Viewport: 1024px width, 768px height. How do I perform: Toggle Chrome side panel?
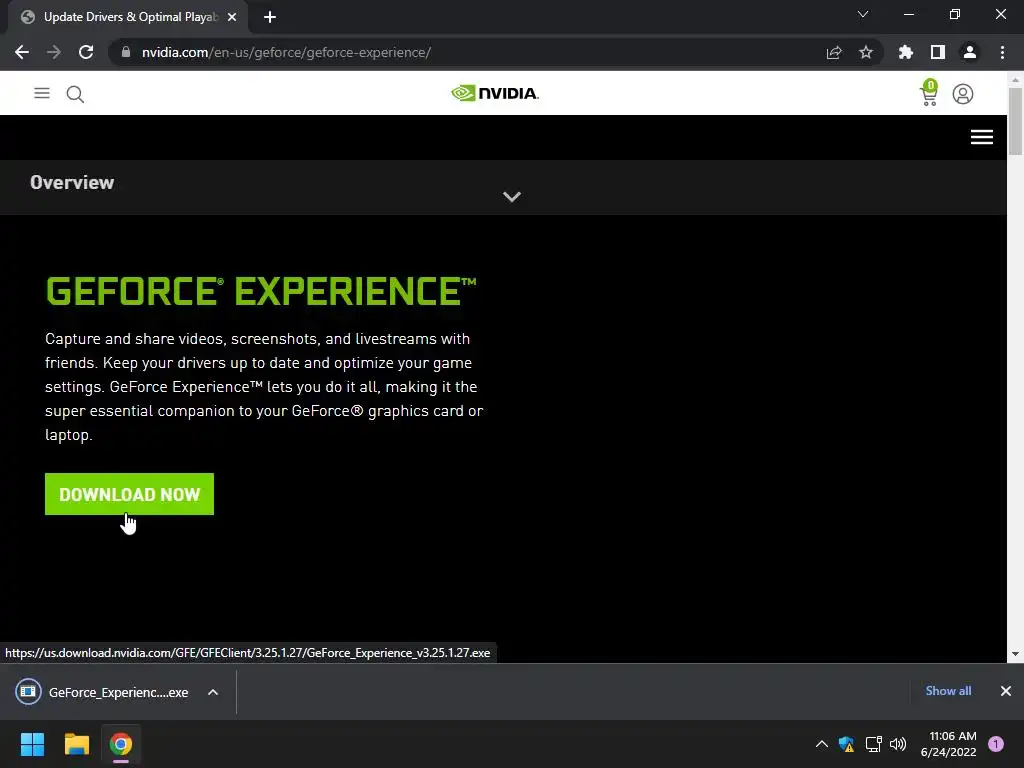(938, 52)
